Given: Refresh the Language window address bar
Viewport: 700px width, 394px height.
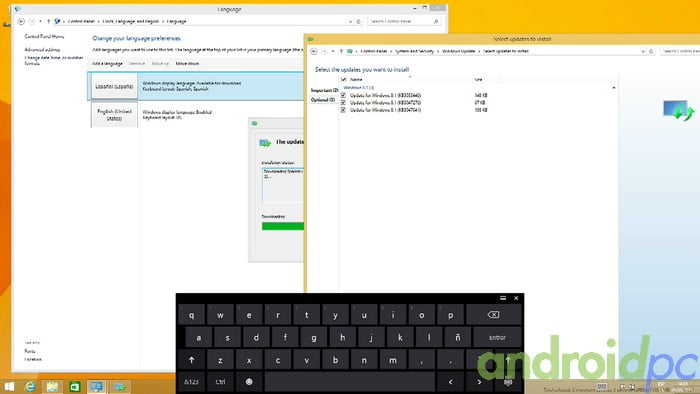Looking at the screenshot, I should 358,21.
